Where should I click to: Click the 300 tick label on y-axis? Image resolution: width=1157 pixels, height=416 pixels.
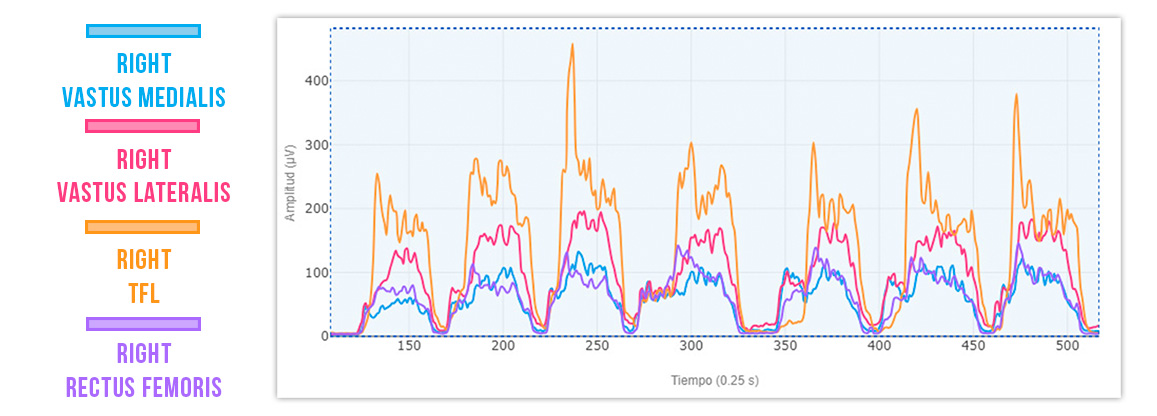[x=317, y=145]
